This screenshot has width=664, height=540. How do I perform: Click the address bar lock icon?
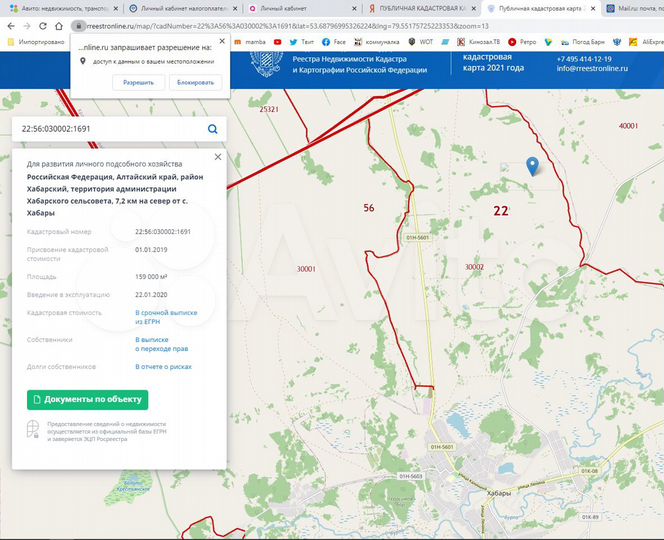tap(75, 24)
